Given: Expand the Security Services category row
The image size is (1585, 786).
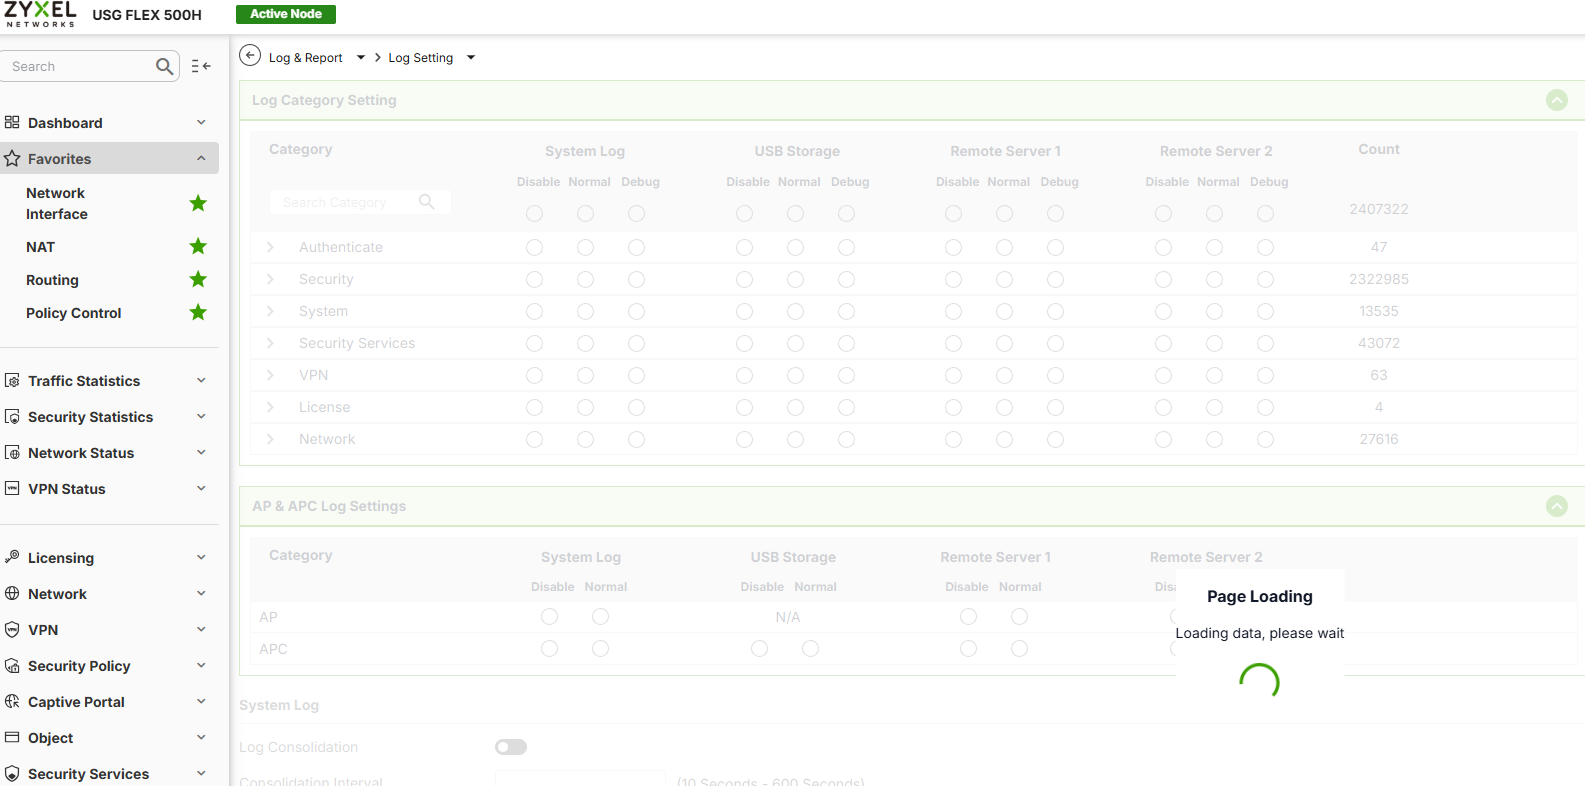Looking at the screenshot, I should tap(270, 343).
